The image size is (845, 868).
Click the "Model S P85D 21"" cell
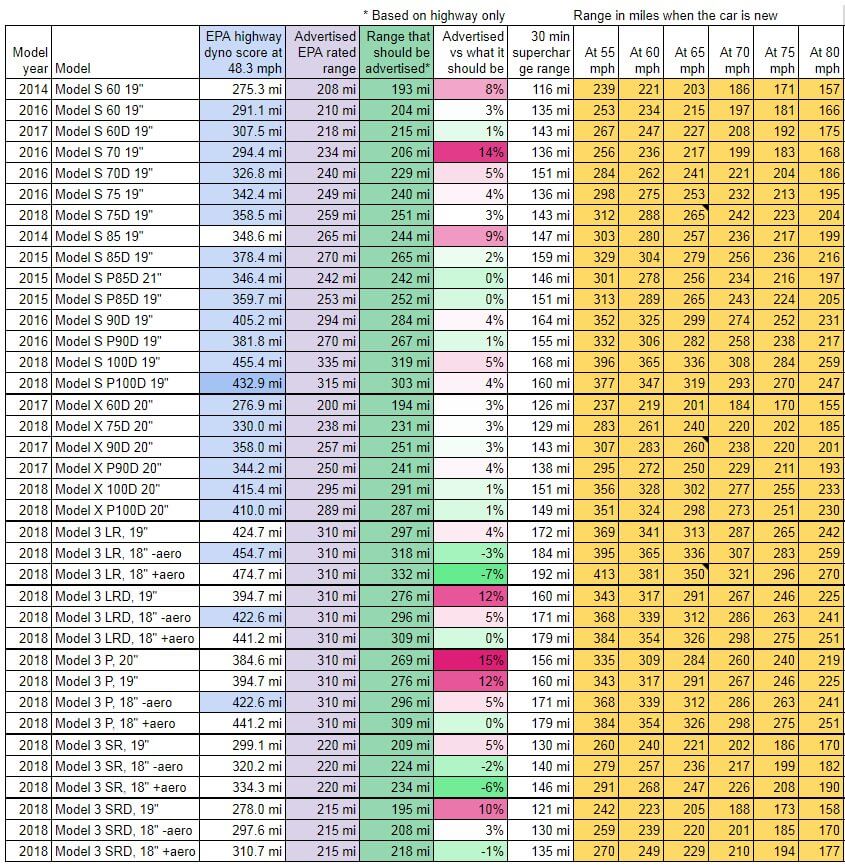tap(126, 278)
